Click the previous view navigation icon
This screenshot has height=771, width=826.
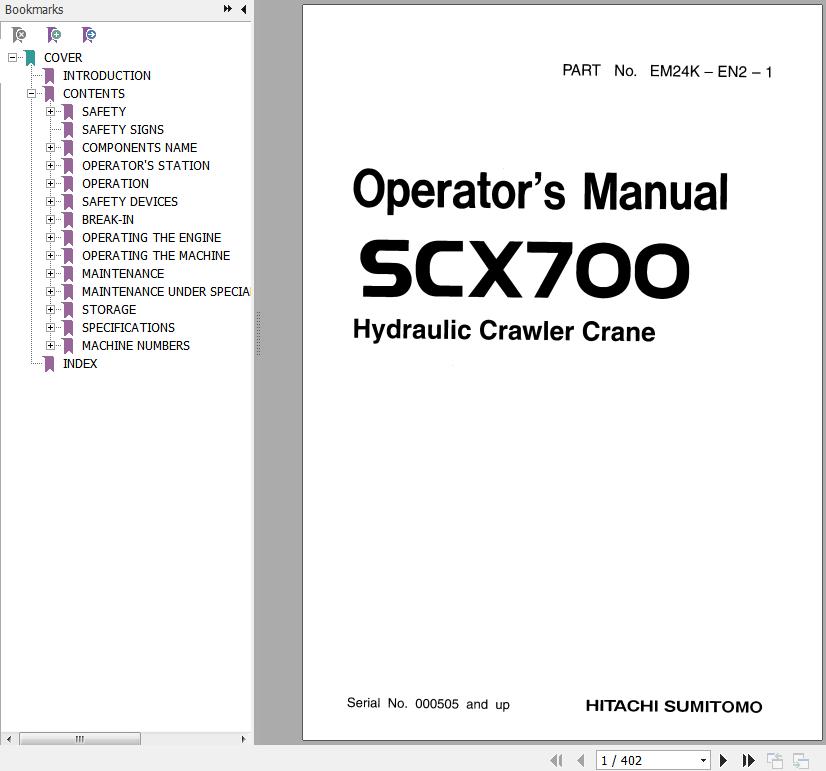coord(774,760)
